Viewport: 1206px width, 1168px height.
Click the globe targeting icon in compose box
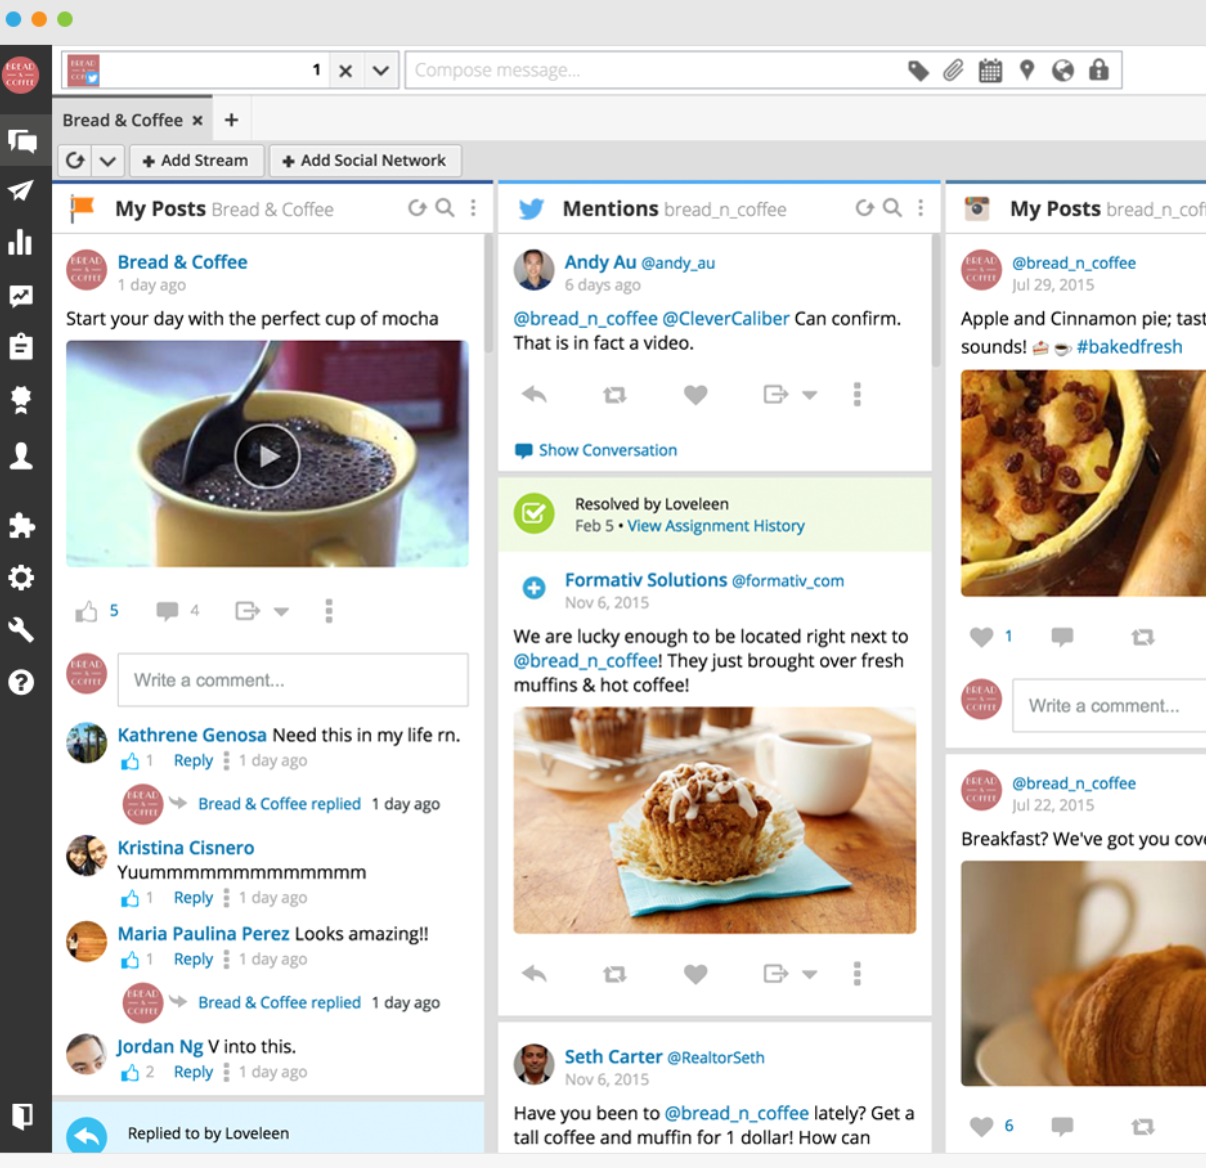coord(1063,70)
